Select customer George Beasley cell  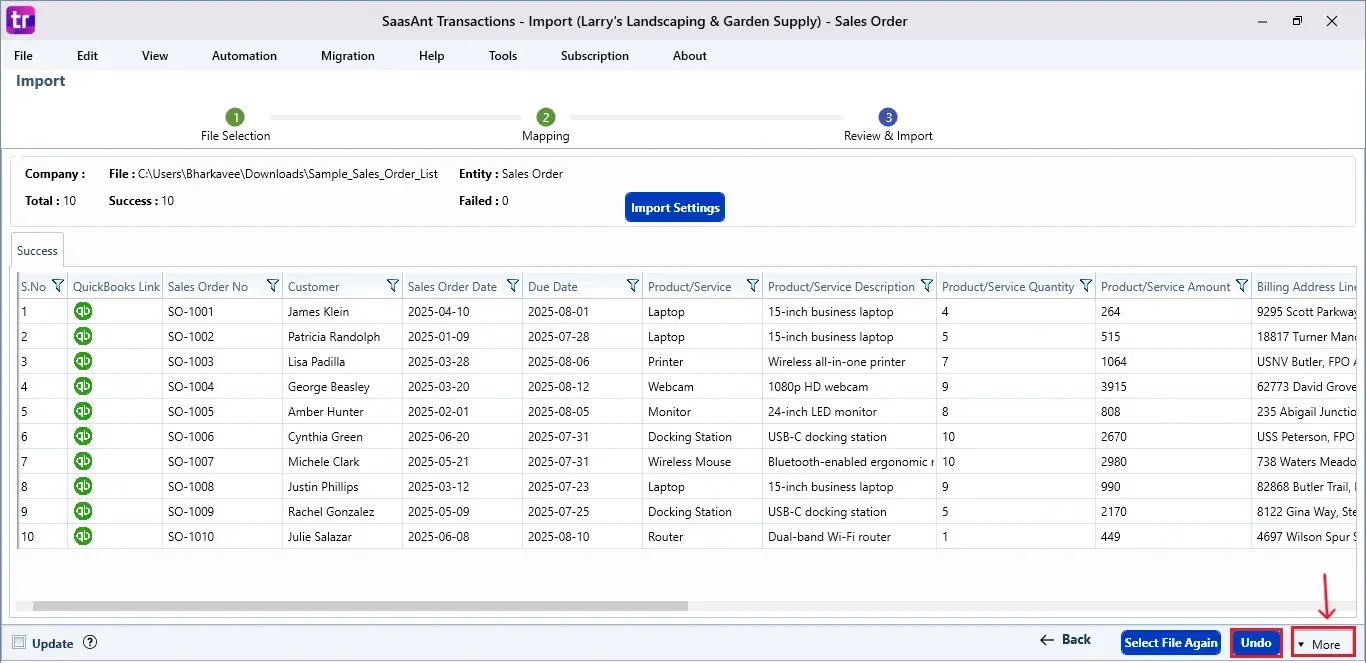(342, 387)
